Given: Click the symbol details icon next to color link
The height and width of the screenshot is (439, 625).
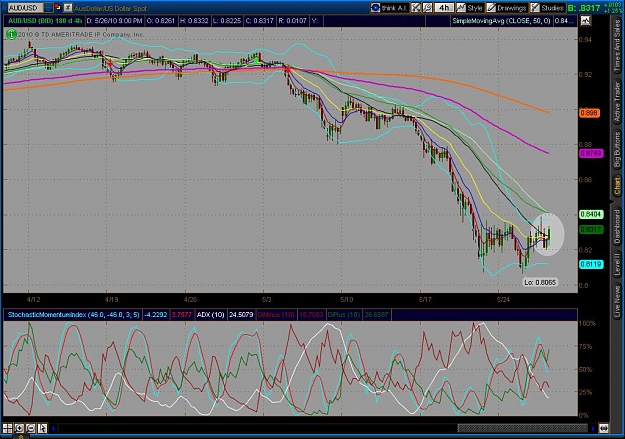Looking at the screenshot, I should pos(68,7).
